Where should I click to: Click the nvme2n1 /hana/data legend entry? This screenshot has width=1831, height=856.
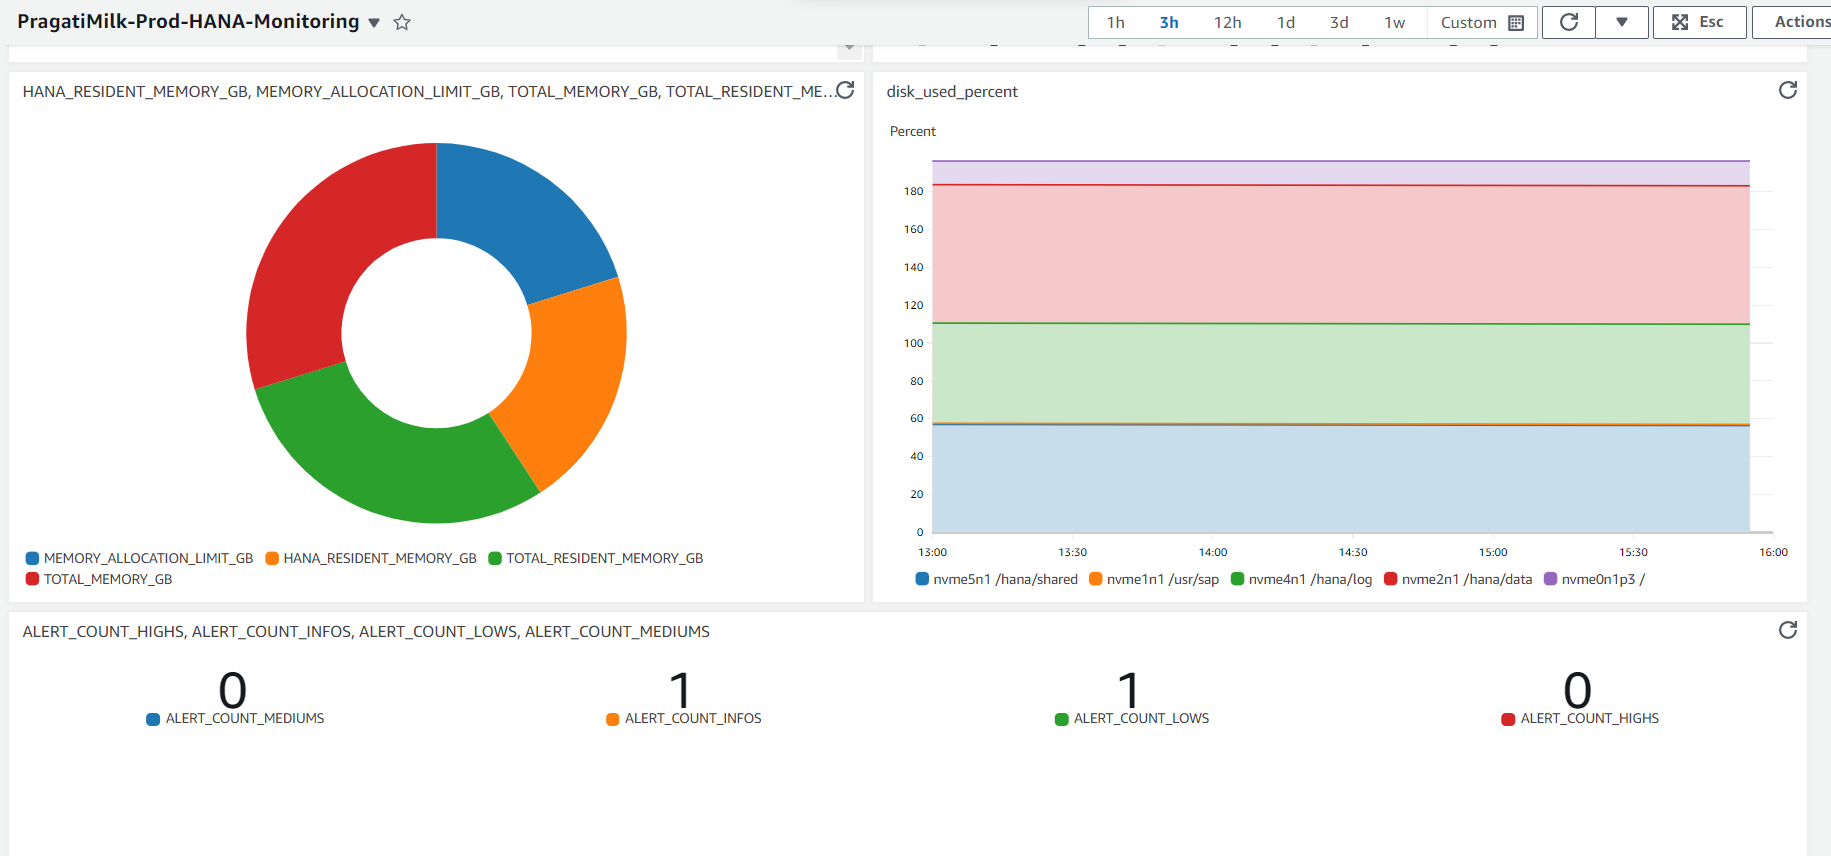tap(1458, 579)
